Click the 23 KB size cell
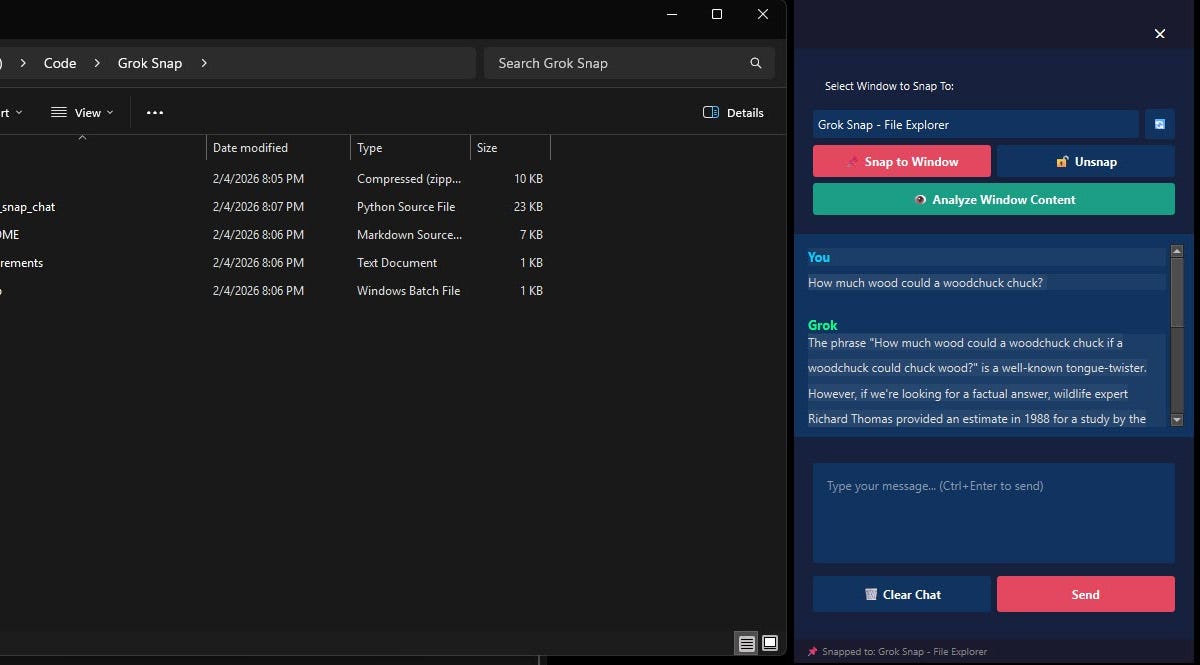Viewport: 1200px width, 665px height. (528, 207)
